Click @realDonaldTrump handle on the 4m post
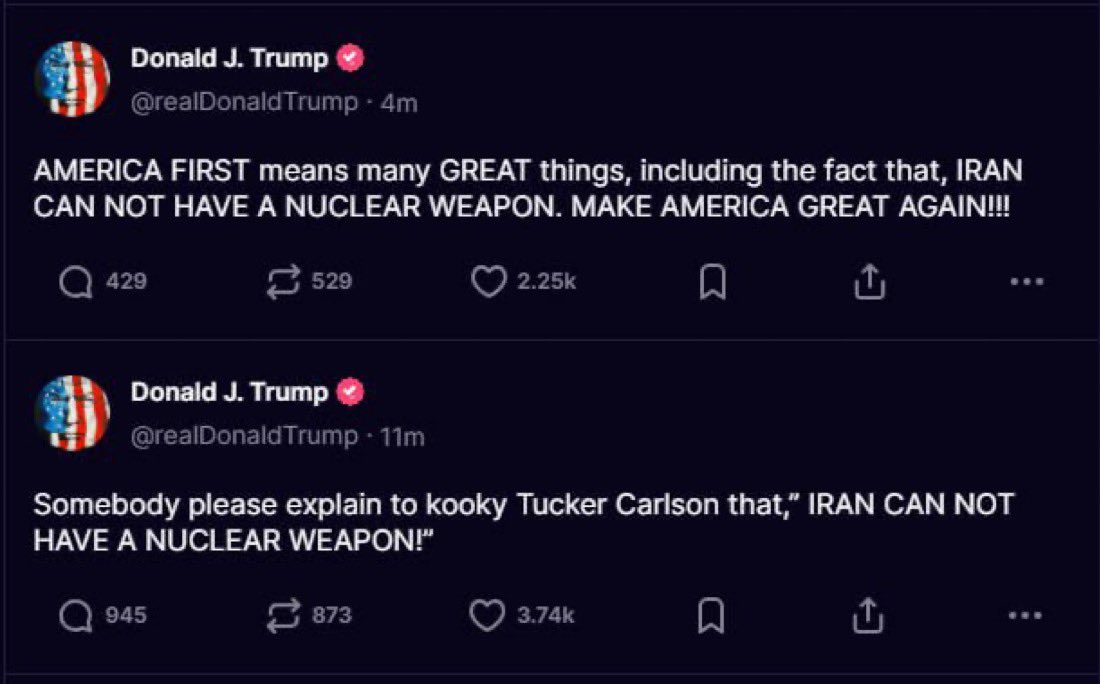The height and width of the screenshot is (684, 1100). (245, 102)
